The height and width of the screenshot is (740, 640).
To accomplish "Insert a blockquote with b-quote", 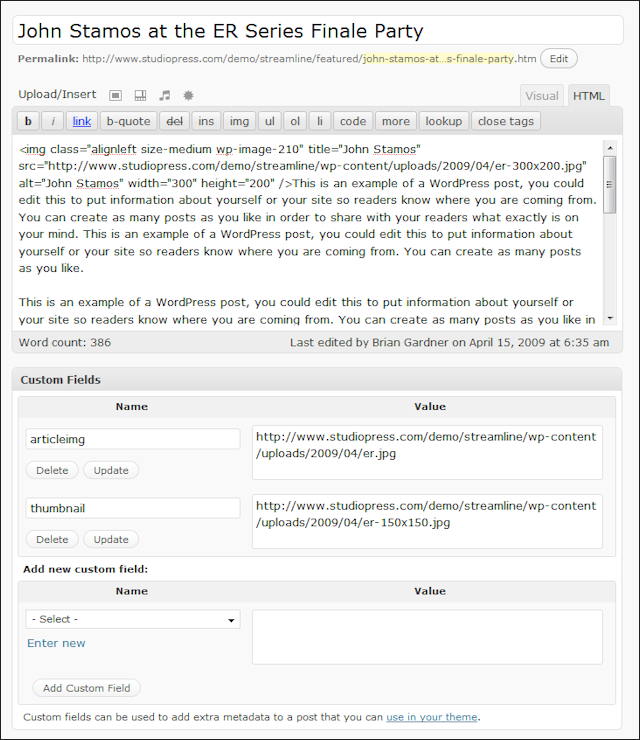I will point(128,121).
